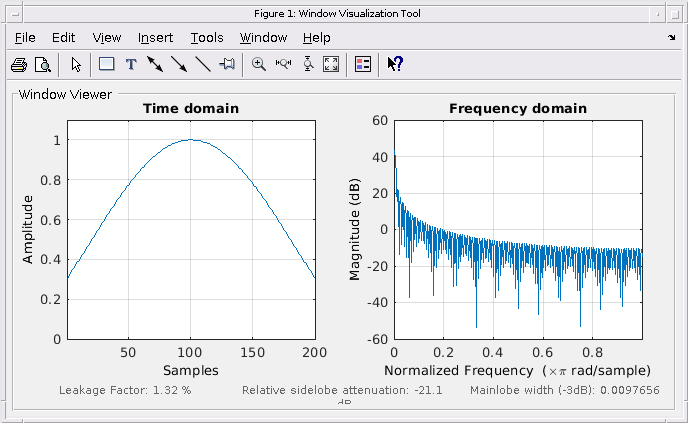Click the time domain curve peak

[190, 140]
